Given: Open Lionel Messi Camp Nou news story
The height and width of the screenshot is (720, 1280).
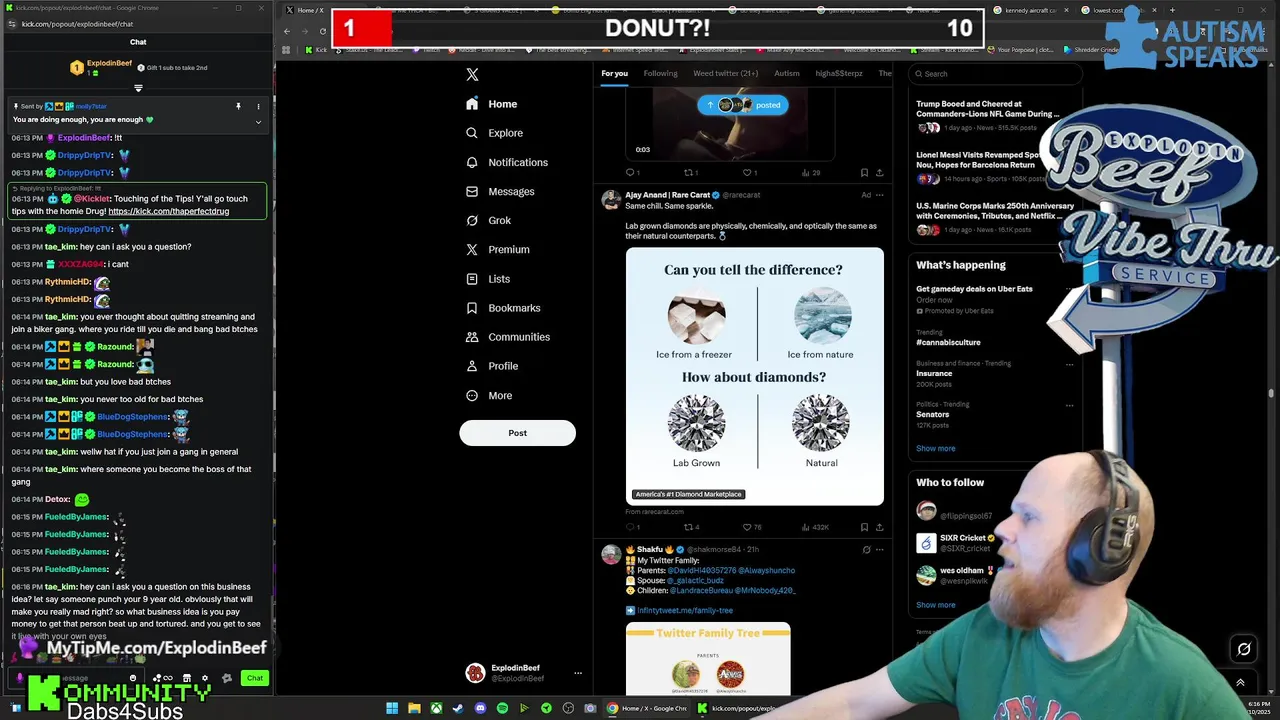Looking at the screenshot, I should click(981, 160).
